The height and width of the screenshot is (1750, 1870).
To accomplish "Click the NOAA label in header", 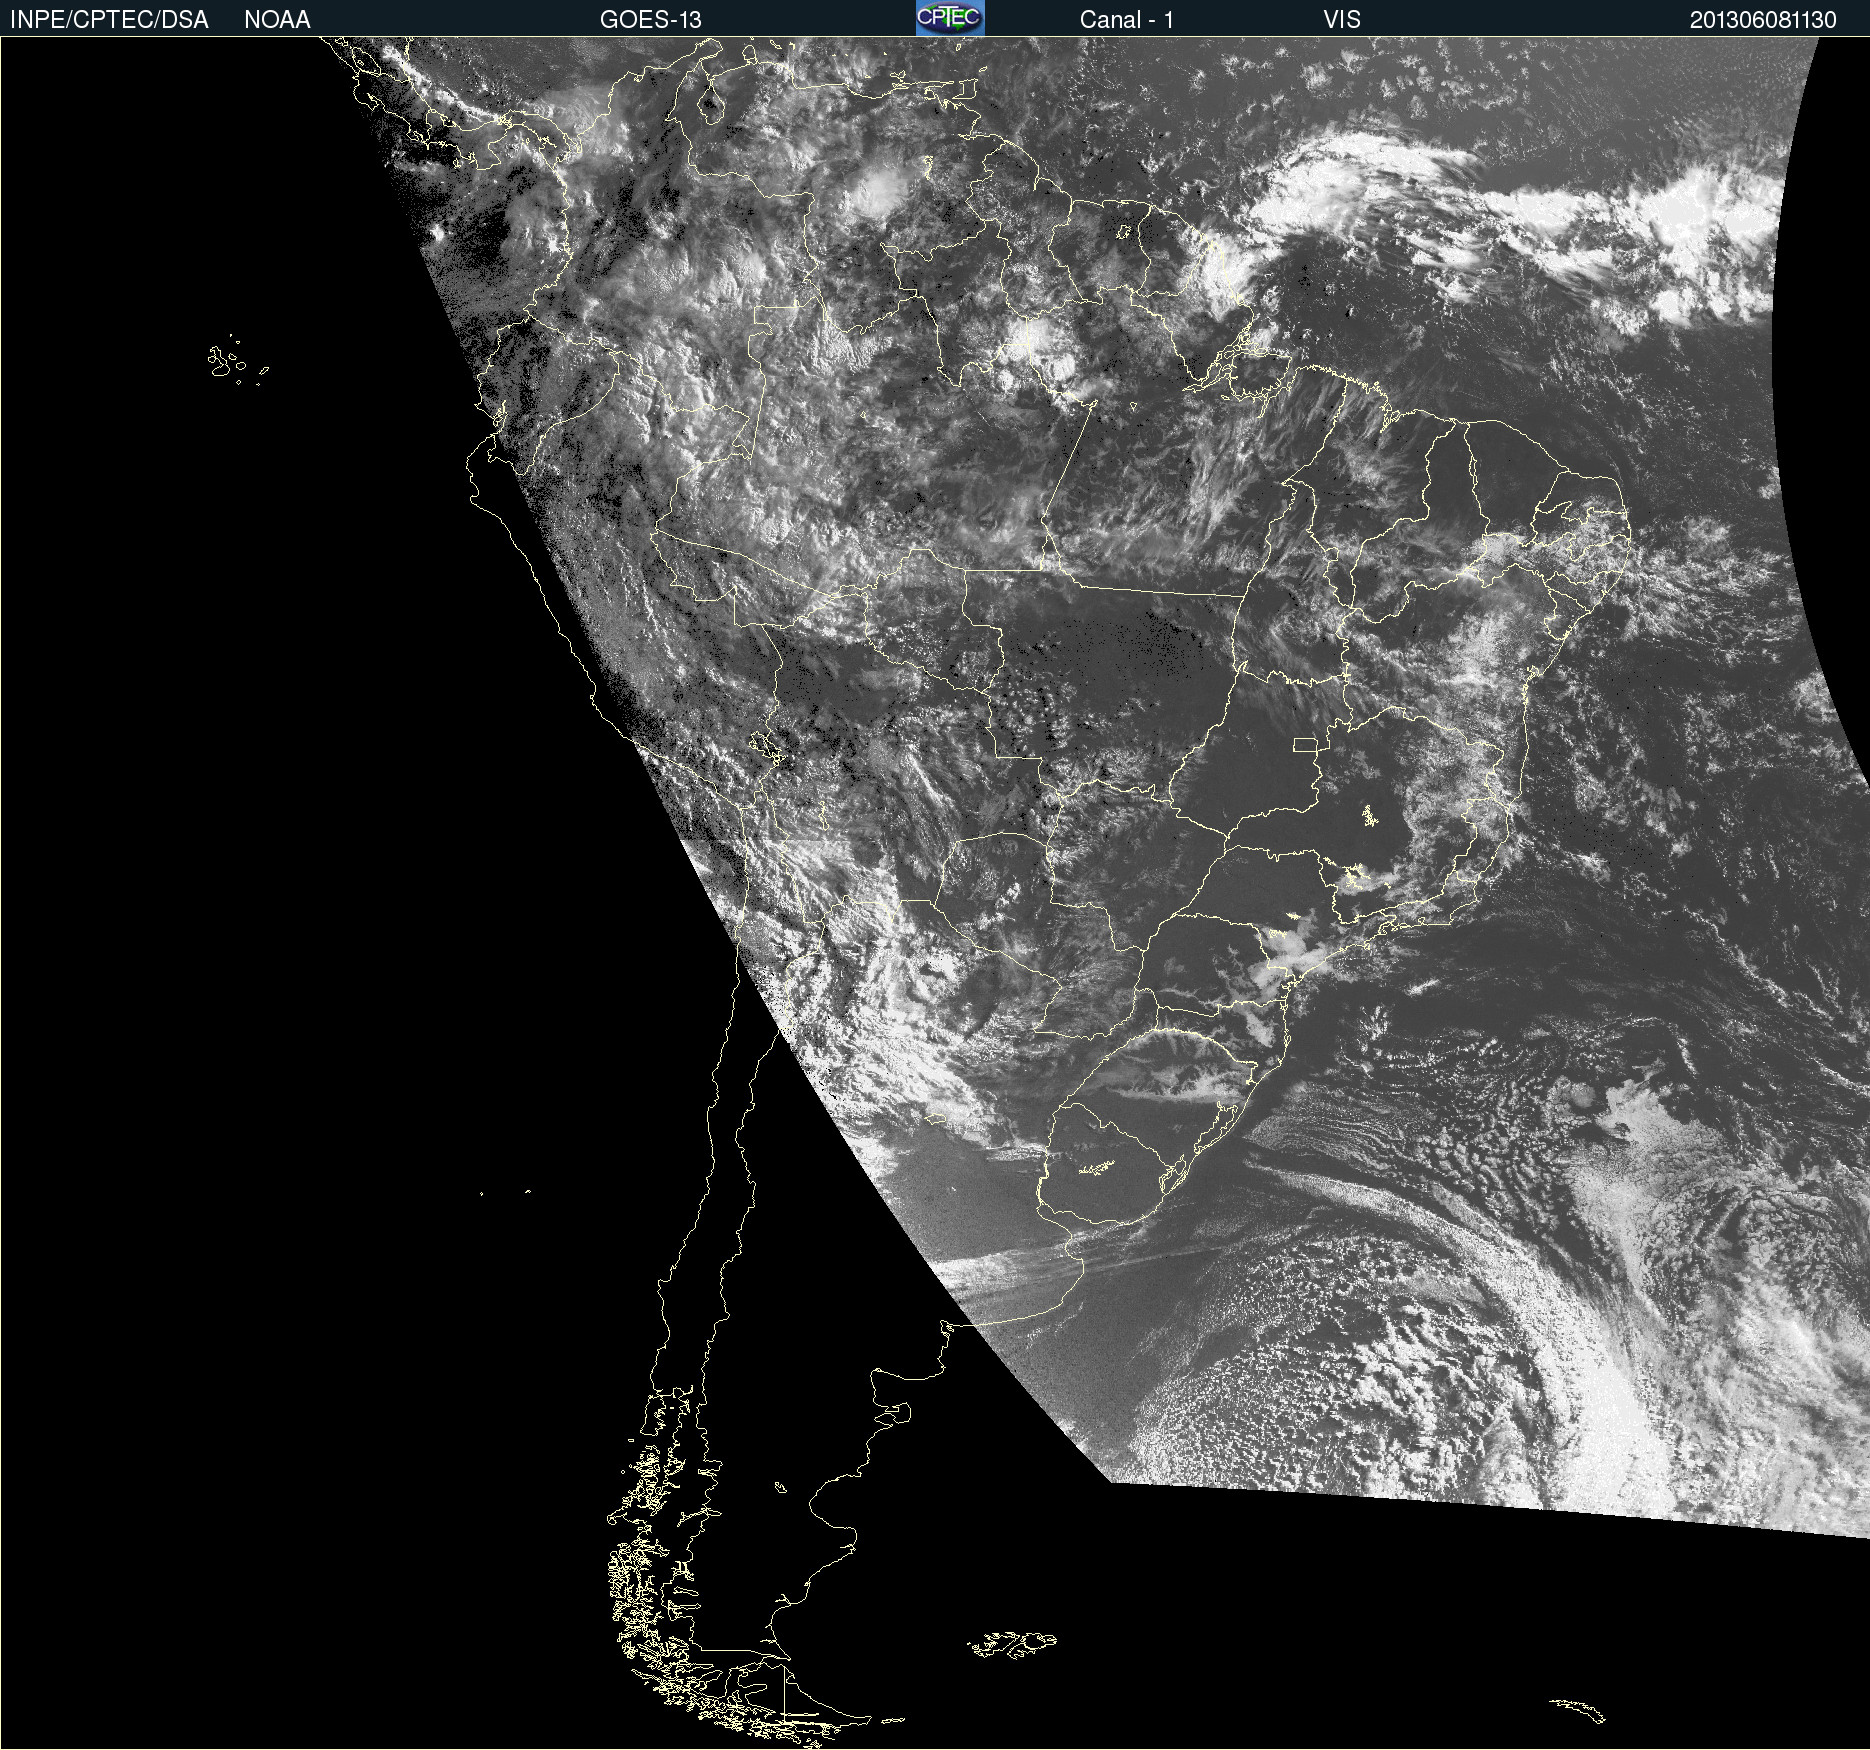I will click(277, 20).
